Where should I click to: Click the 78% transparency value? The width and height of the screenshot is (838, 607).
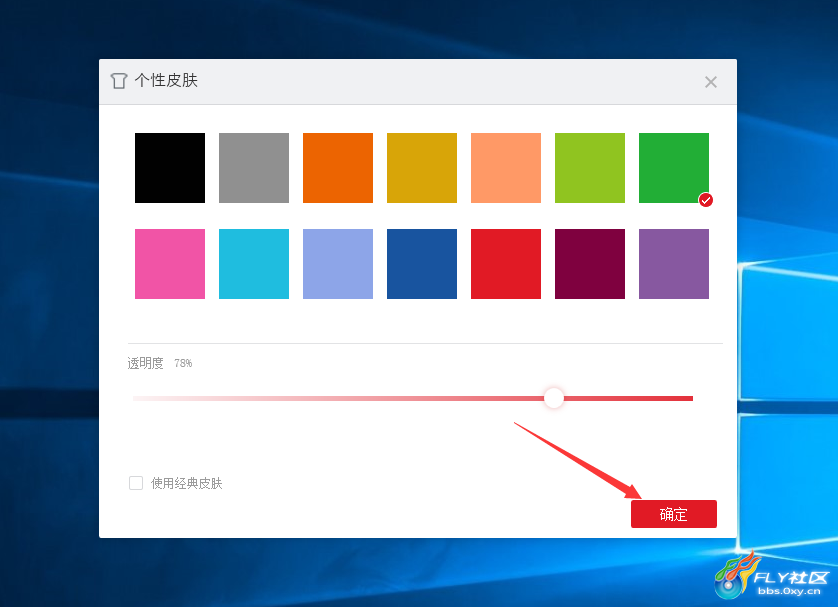[x=183, y=363]
